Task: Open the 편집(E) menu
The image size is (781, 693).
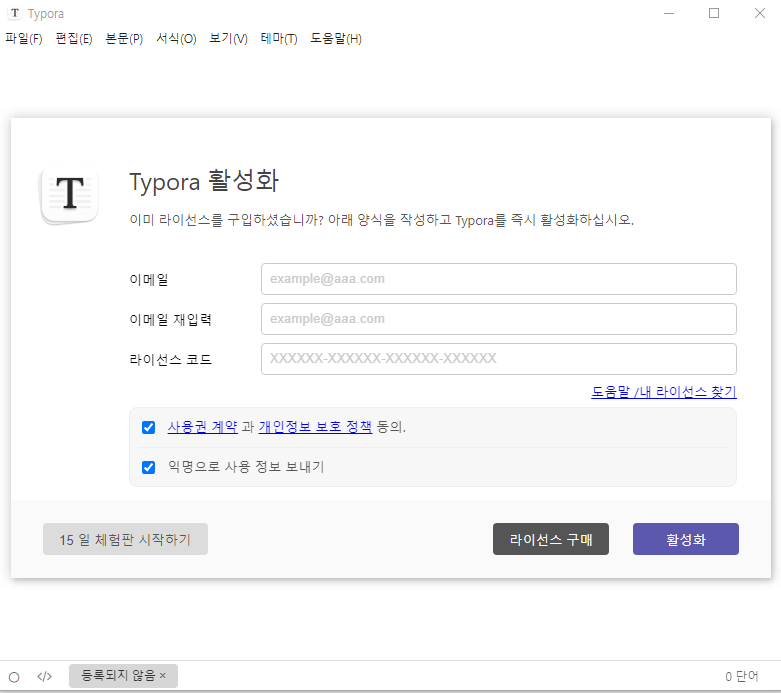Action: click(x=74, y=38)
